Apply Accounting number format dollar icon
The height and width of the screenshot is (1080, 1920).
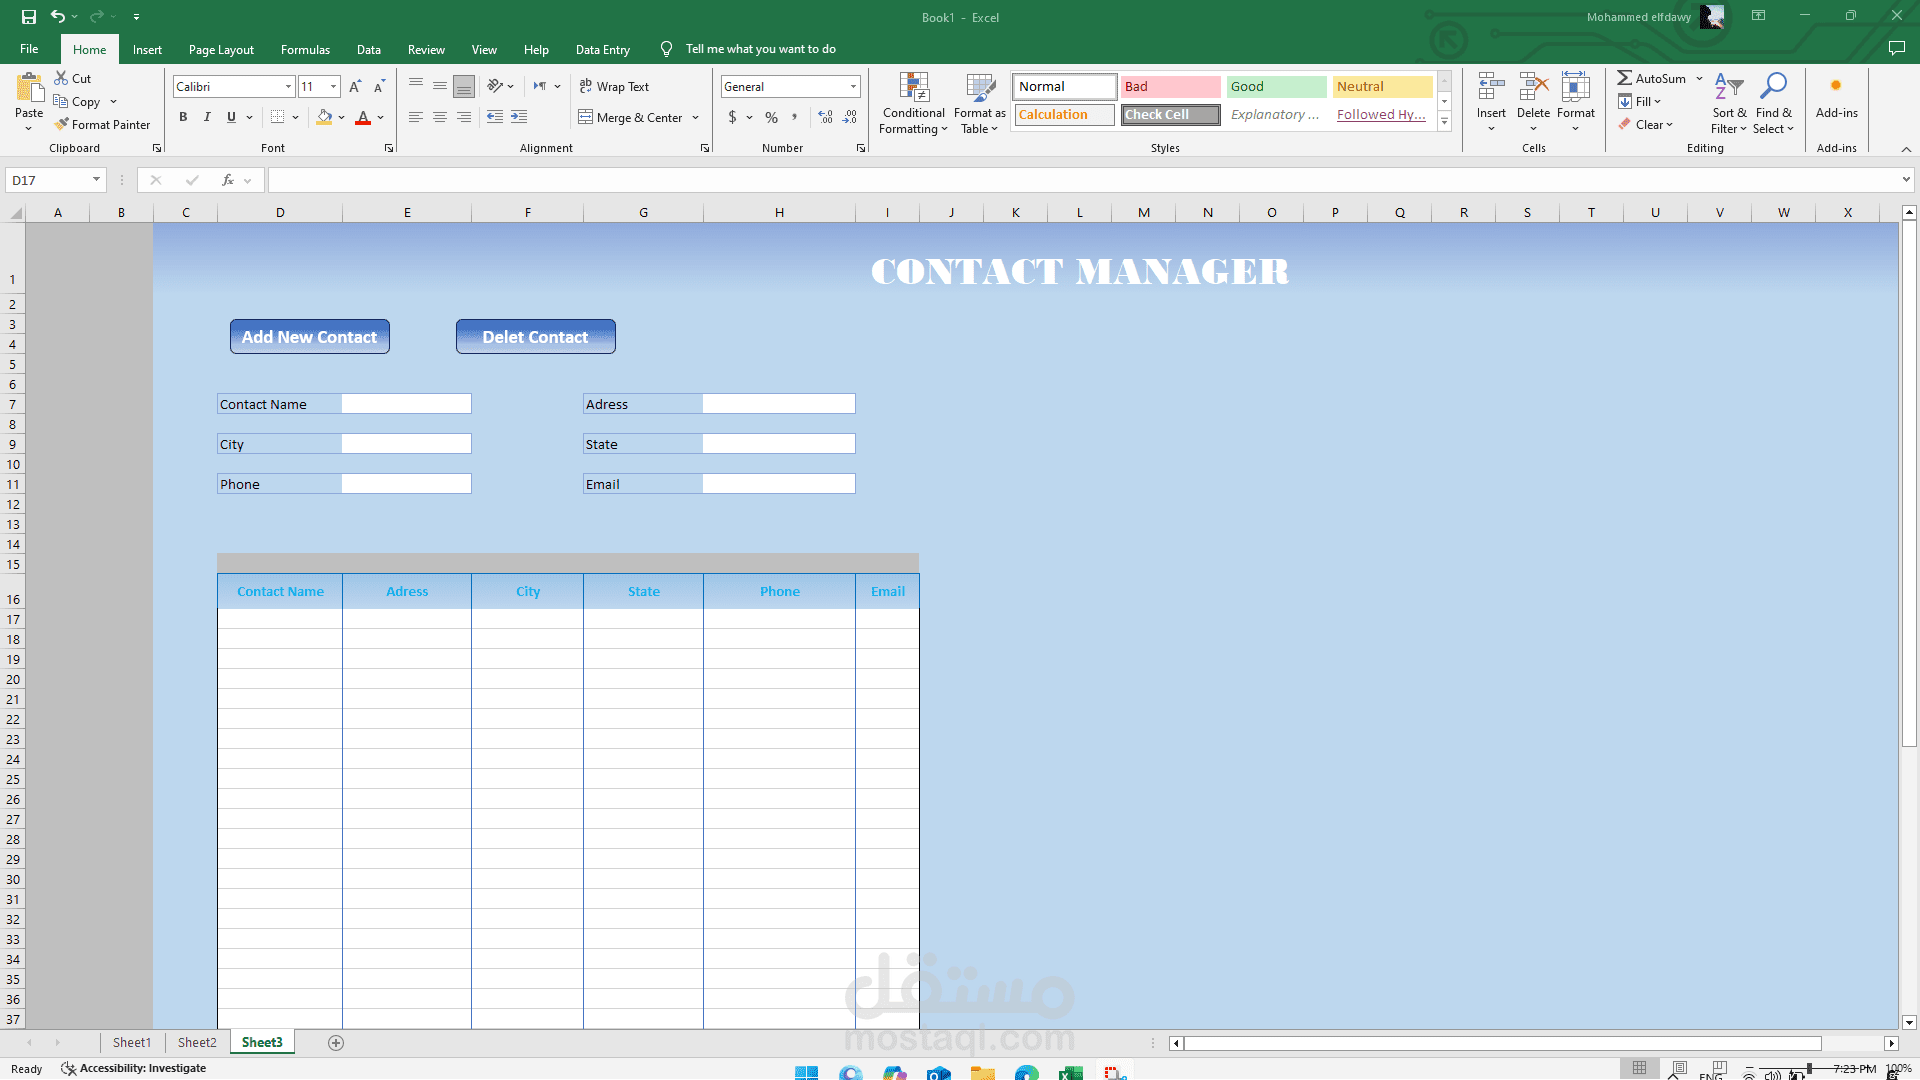tap(733, 117)
